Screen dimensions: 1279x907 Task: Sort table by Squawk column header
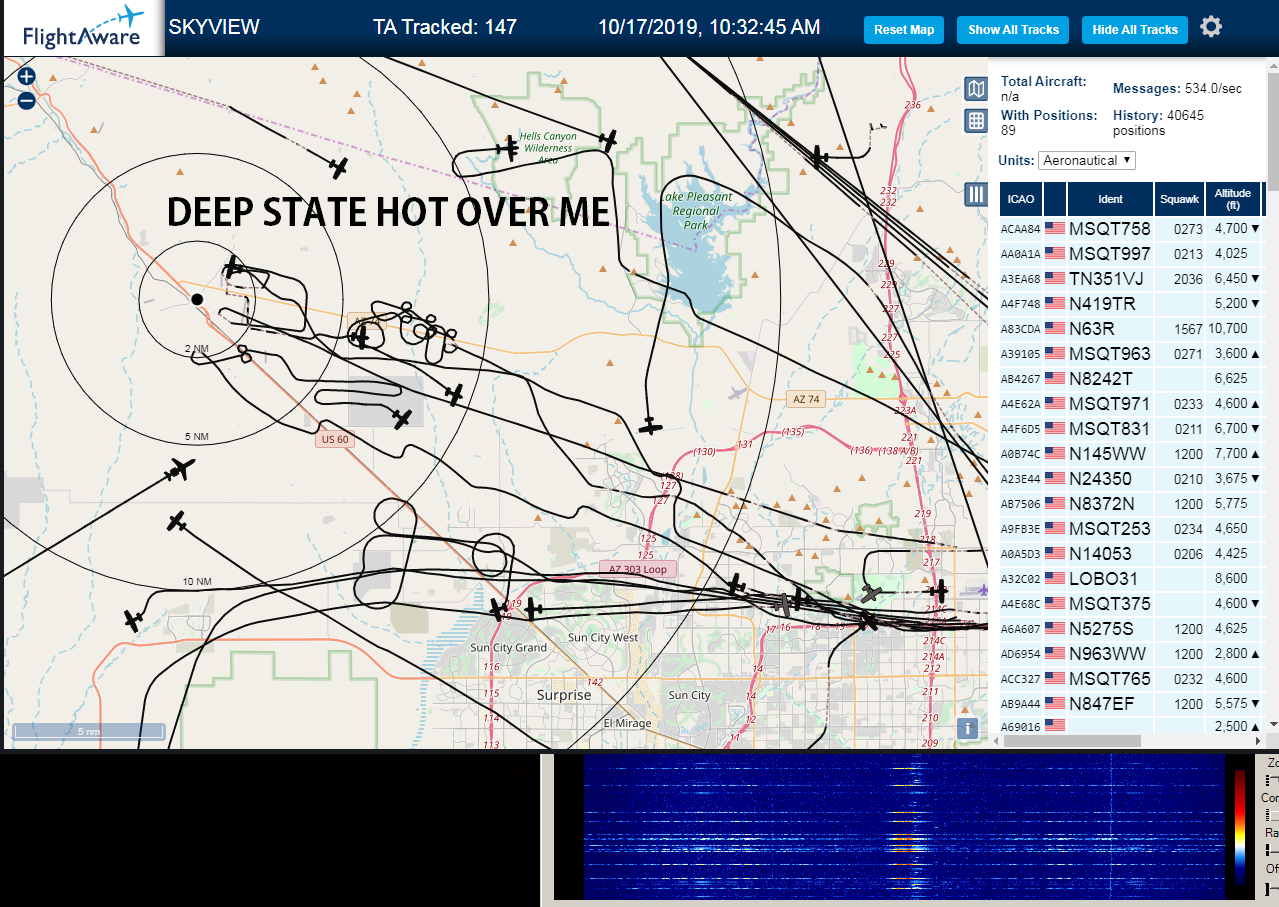point(1179,199)
